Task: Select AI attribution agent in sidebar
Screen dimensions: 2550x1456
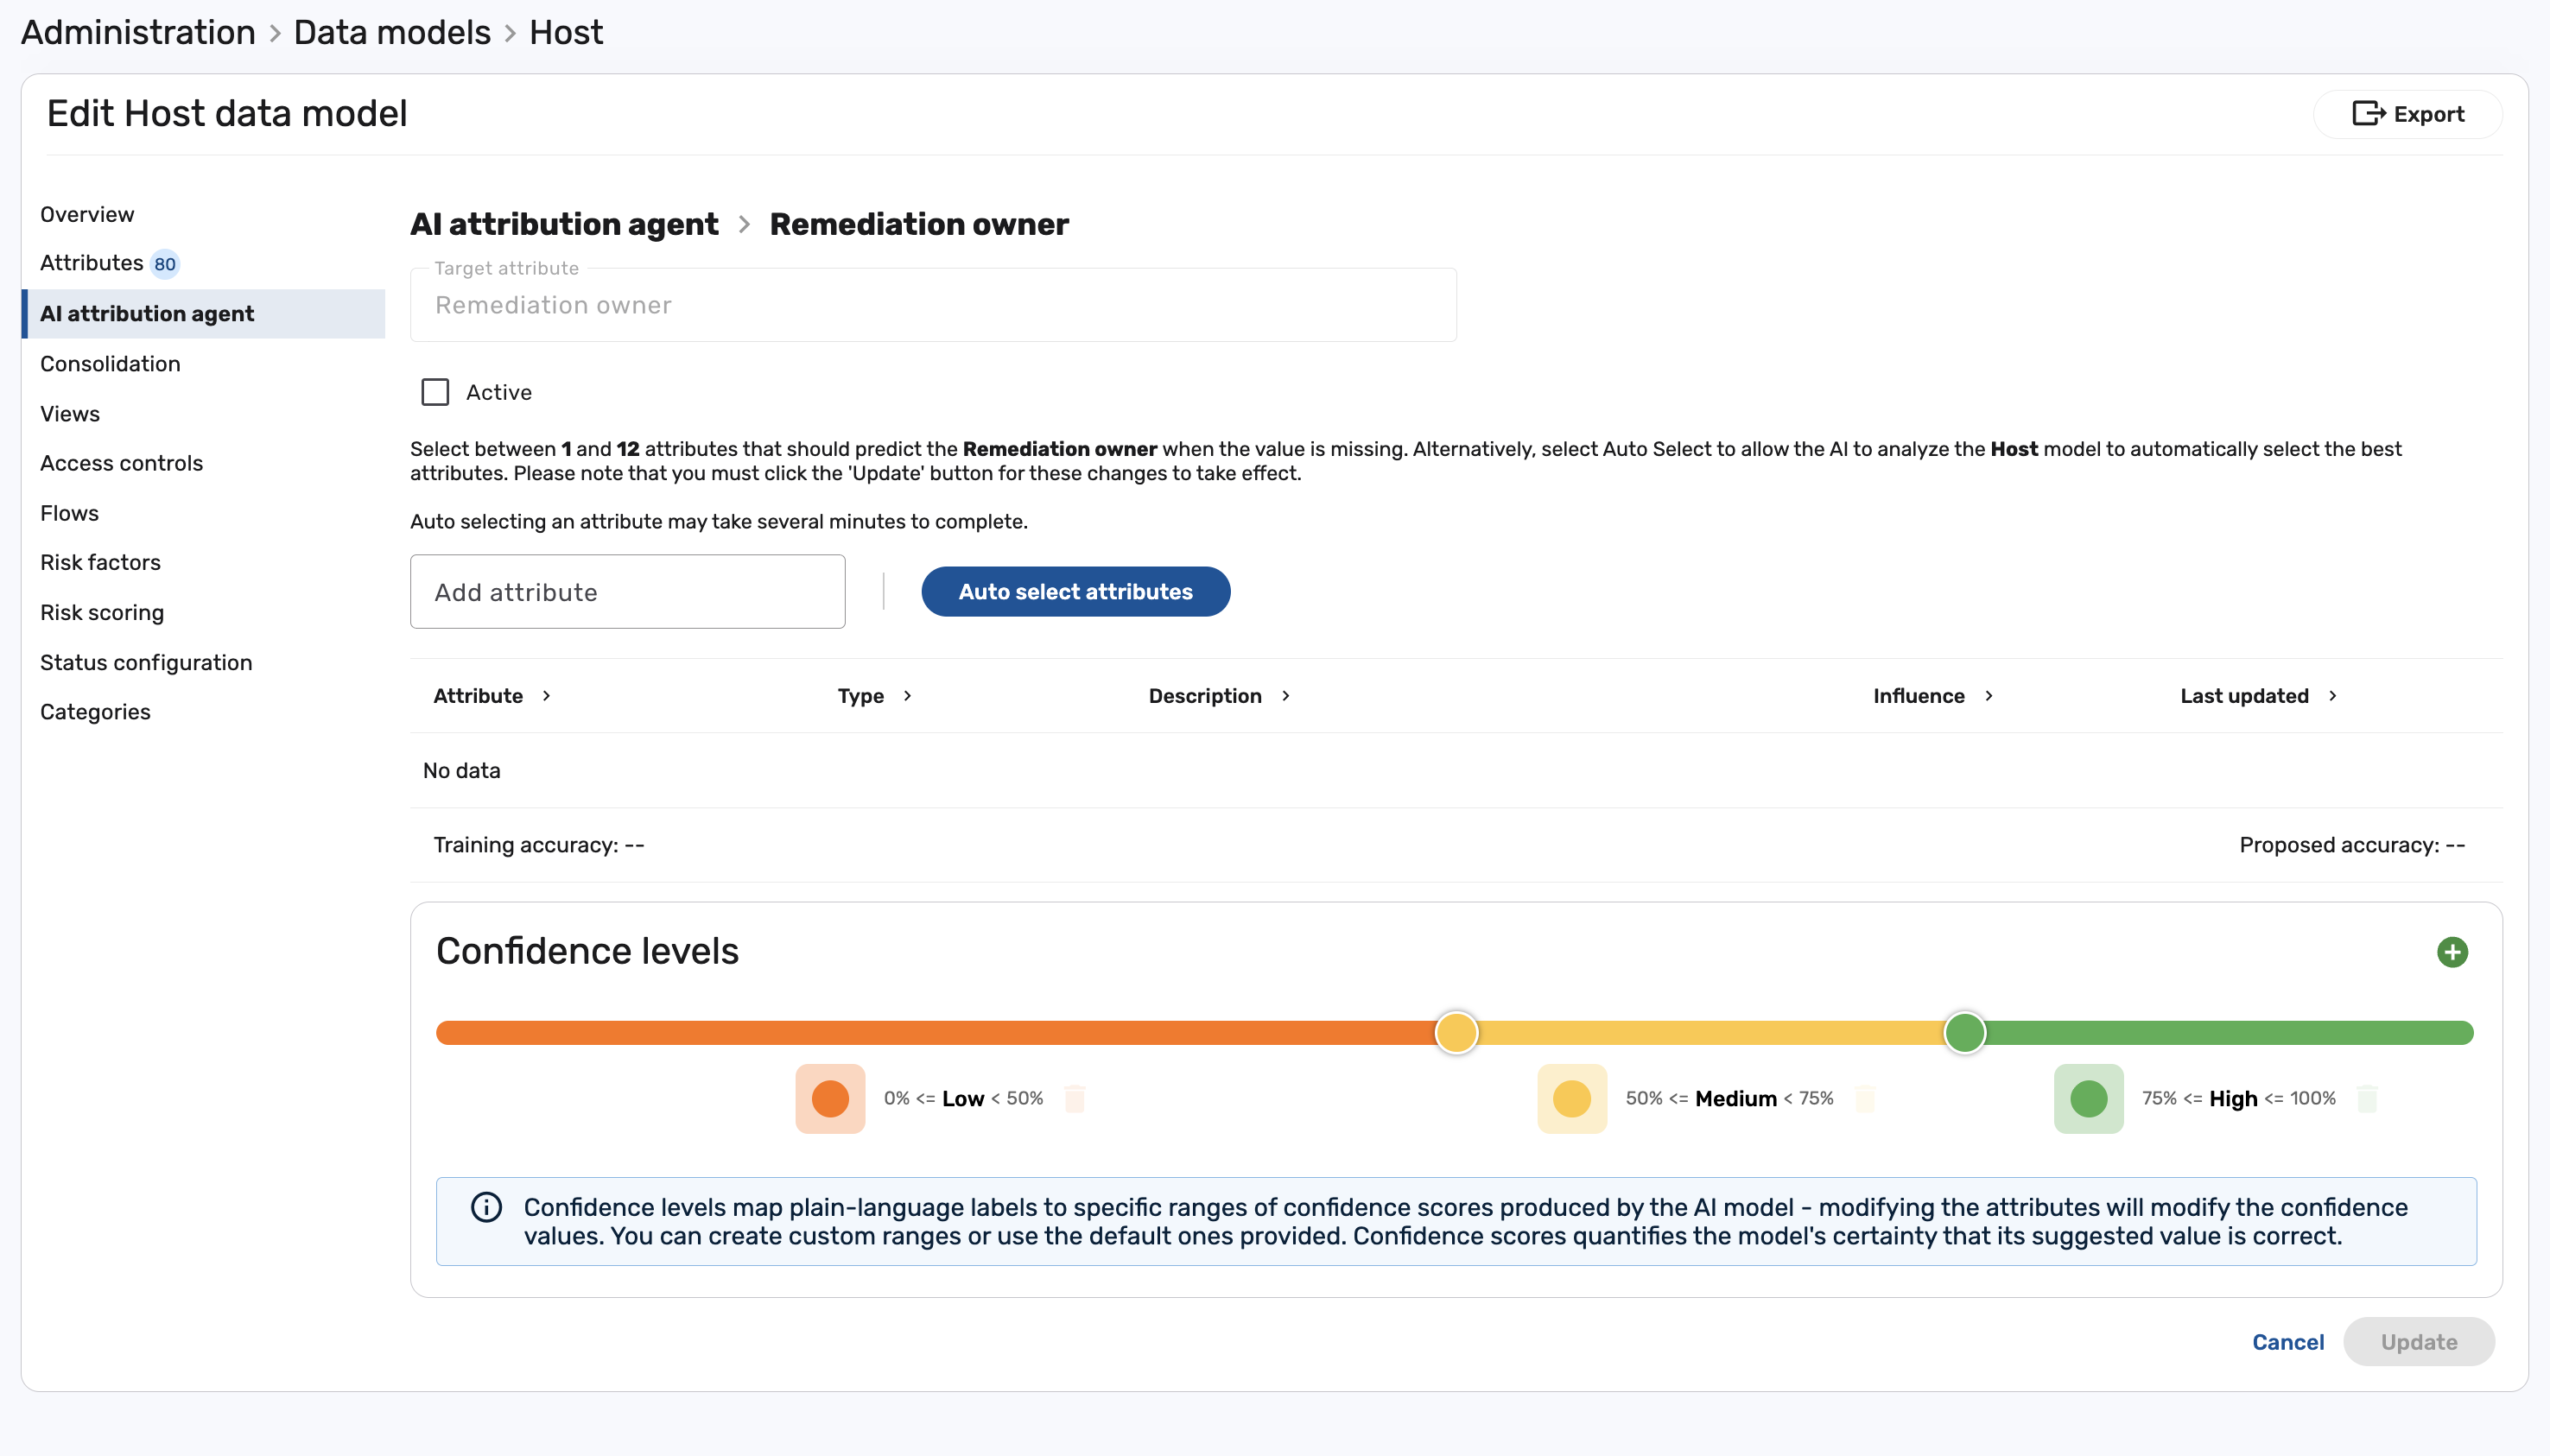Action: click(204, 314)
